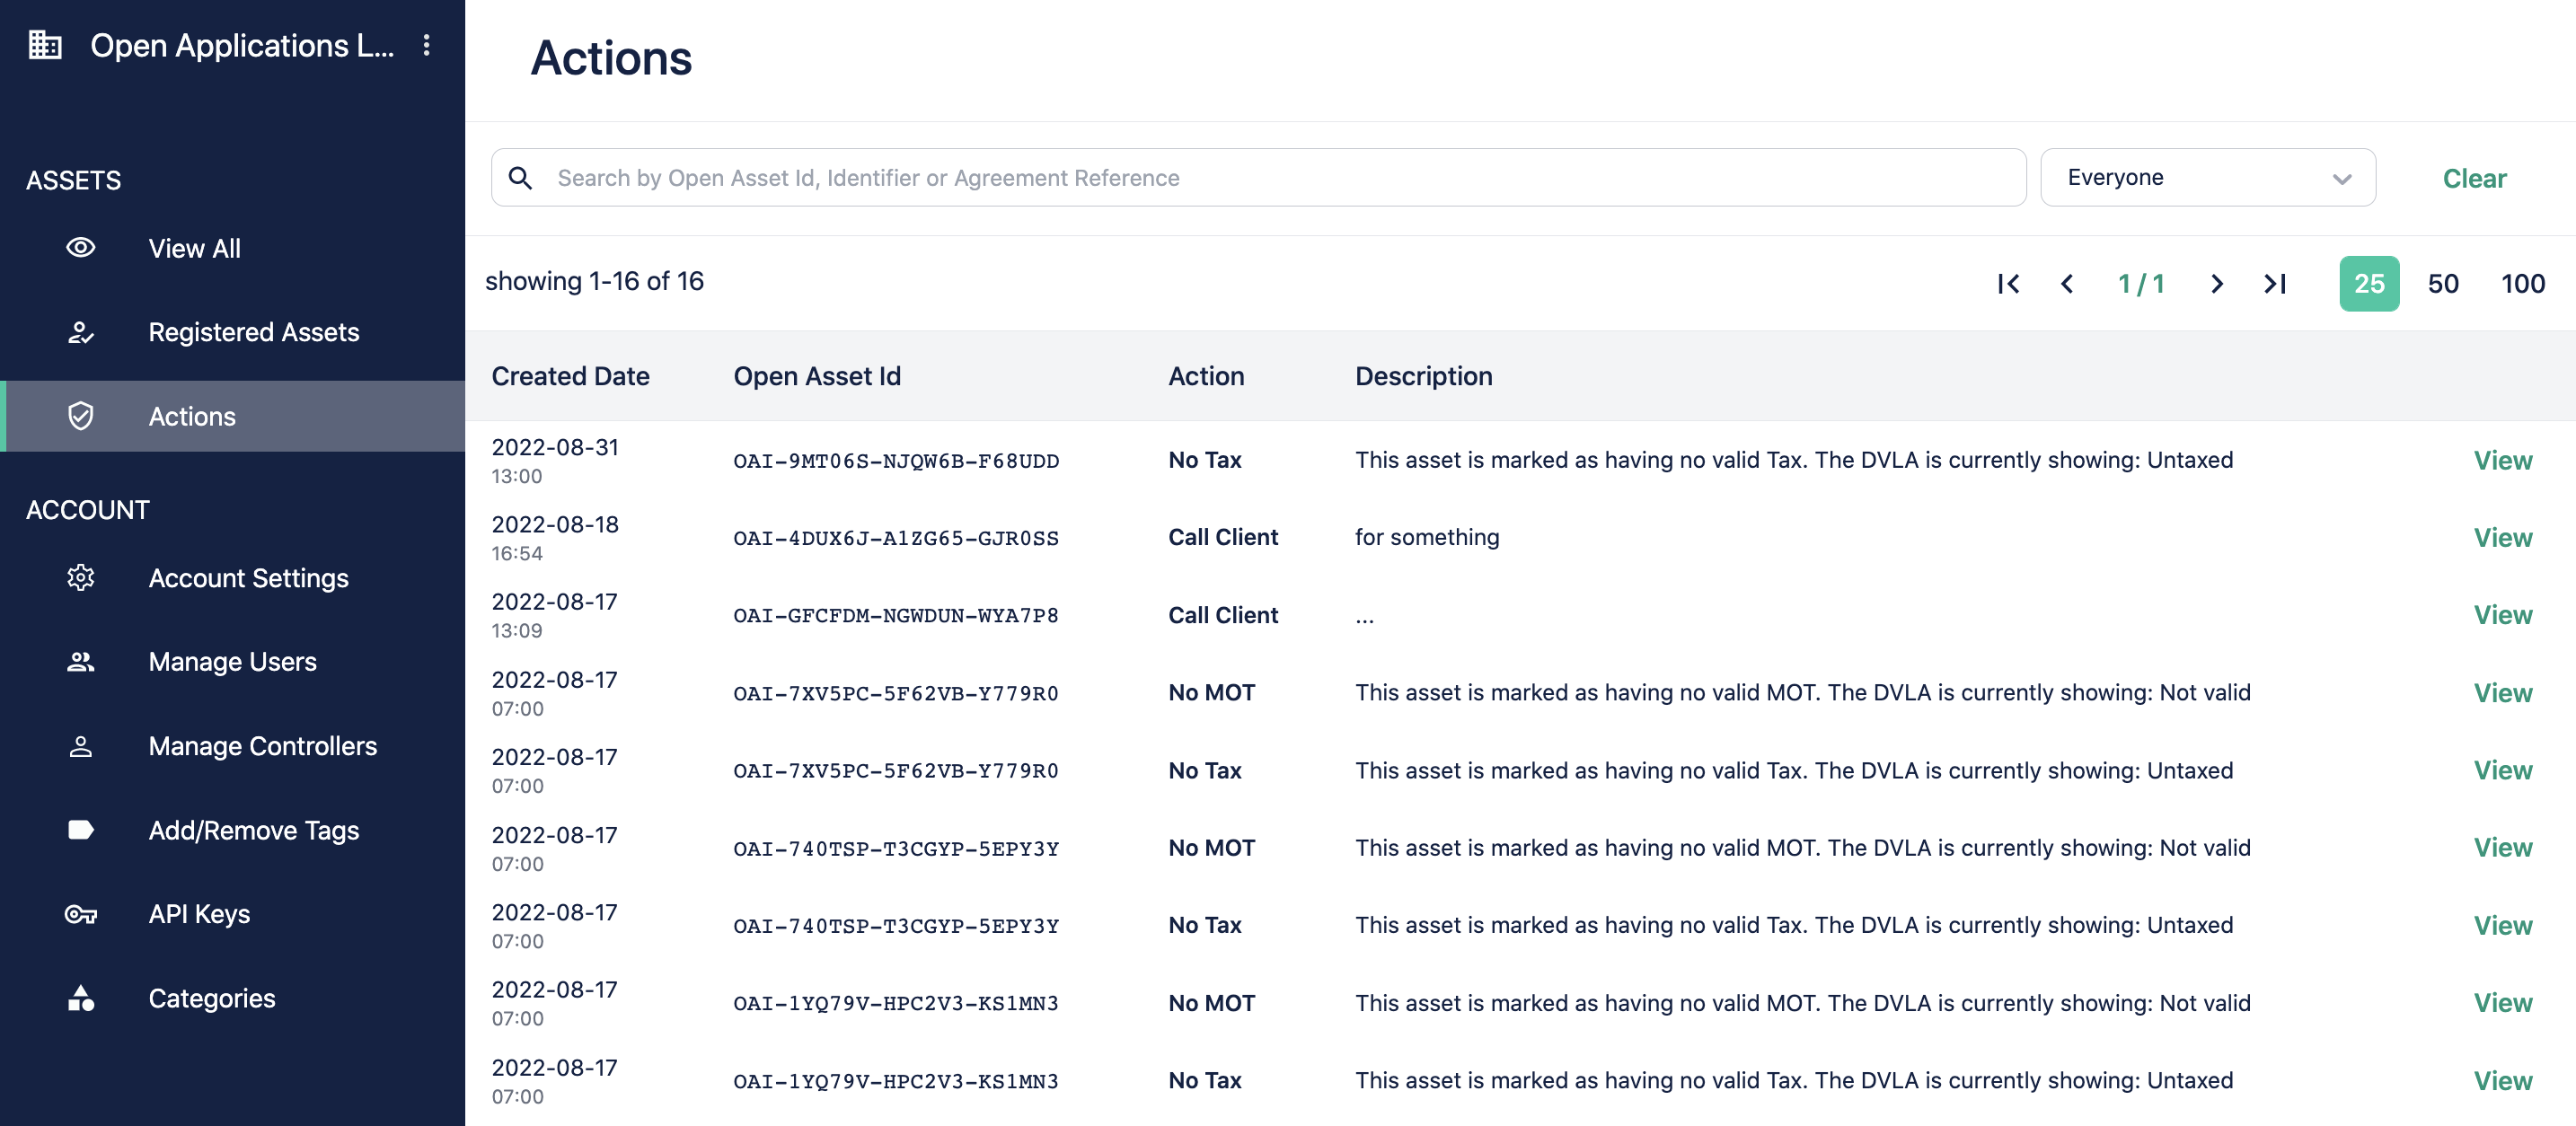2576x1126 pixels.
Task: Click the Open Applications L... organization title
Action: 242,45
